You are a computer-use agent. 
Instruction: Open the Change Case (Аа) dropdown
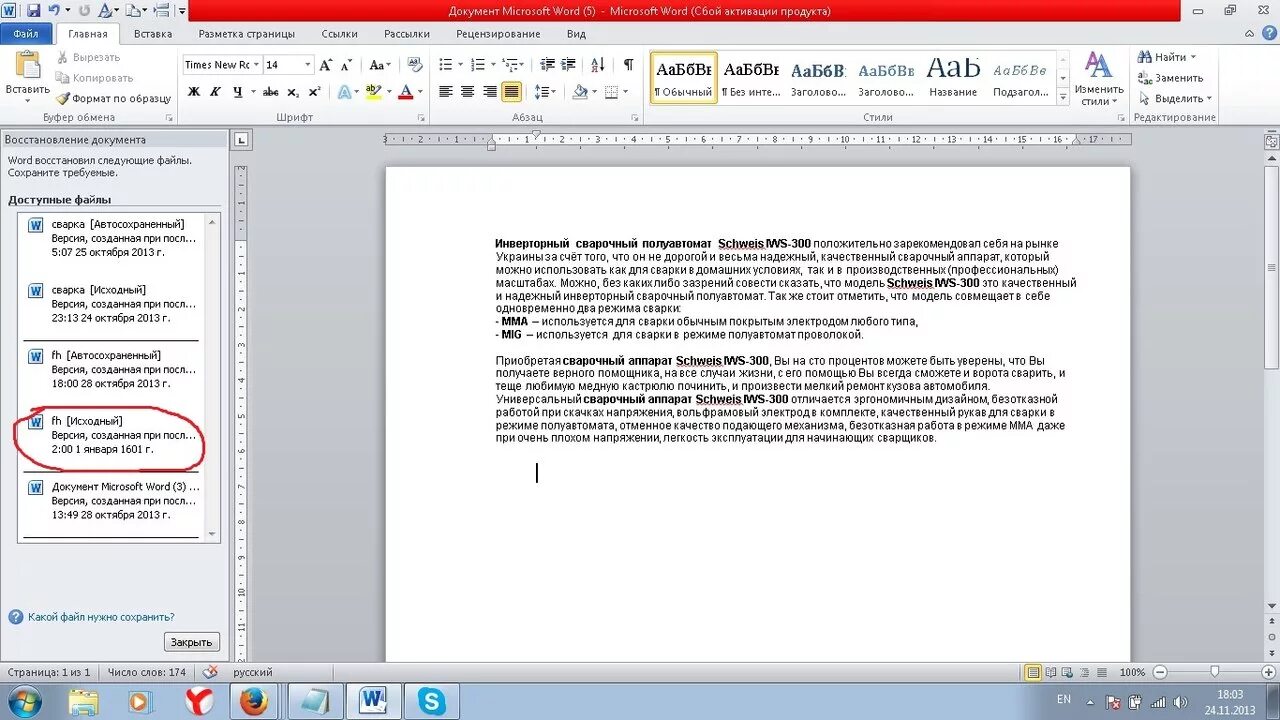pos(379,65)
